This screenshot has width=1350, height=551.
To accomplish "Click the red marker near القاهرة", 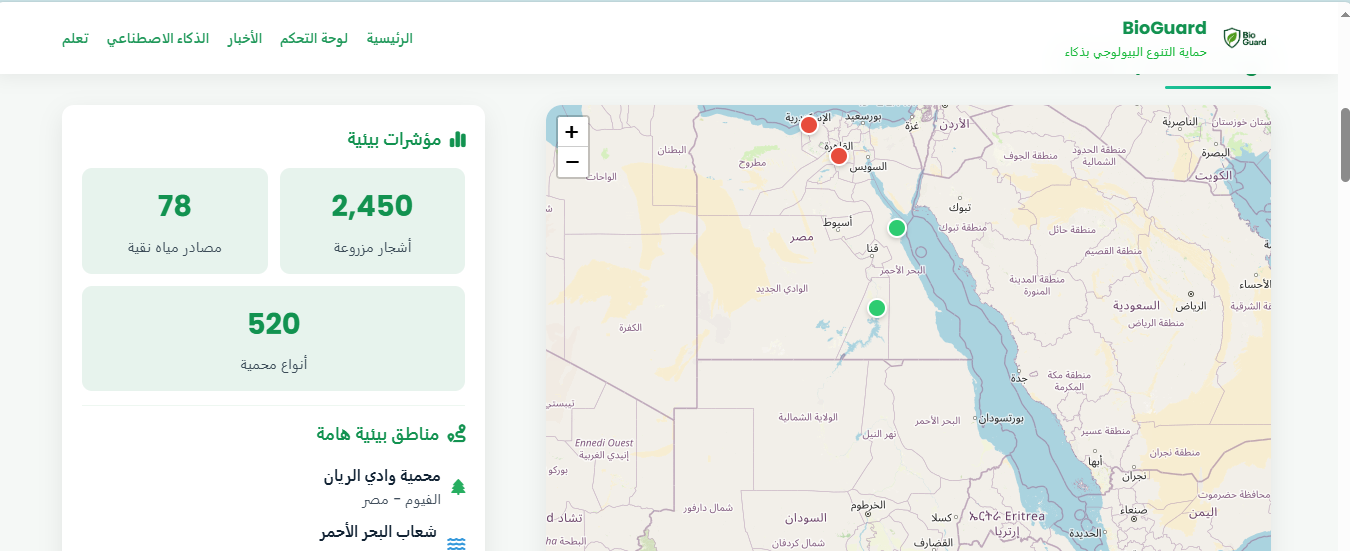I will (x=839, y=156).
